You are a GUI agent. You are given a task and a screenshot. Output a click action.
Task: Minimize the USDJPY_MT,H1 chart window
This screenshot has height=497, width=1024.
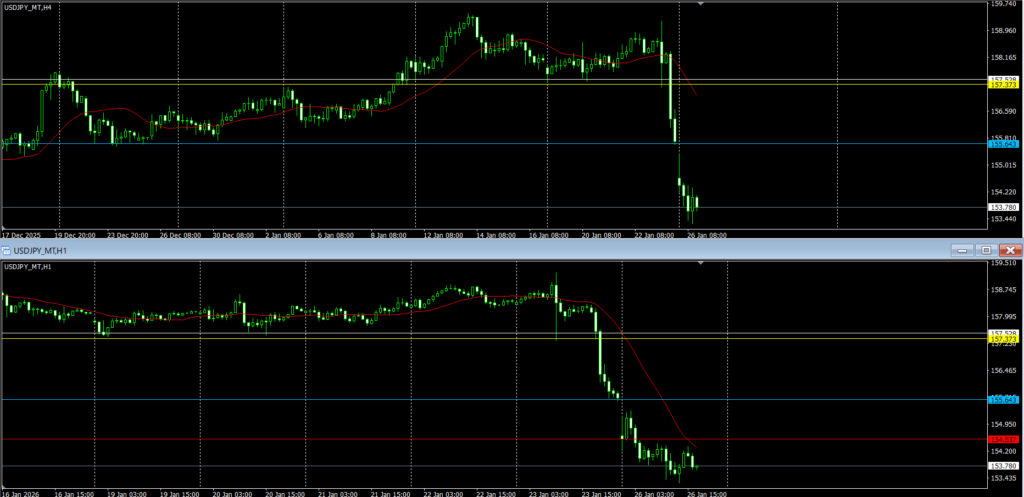(963, 249)
